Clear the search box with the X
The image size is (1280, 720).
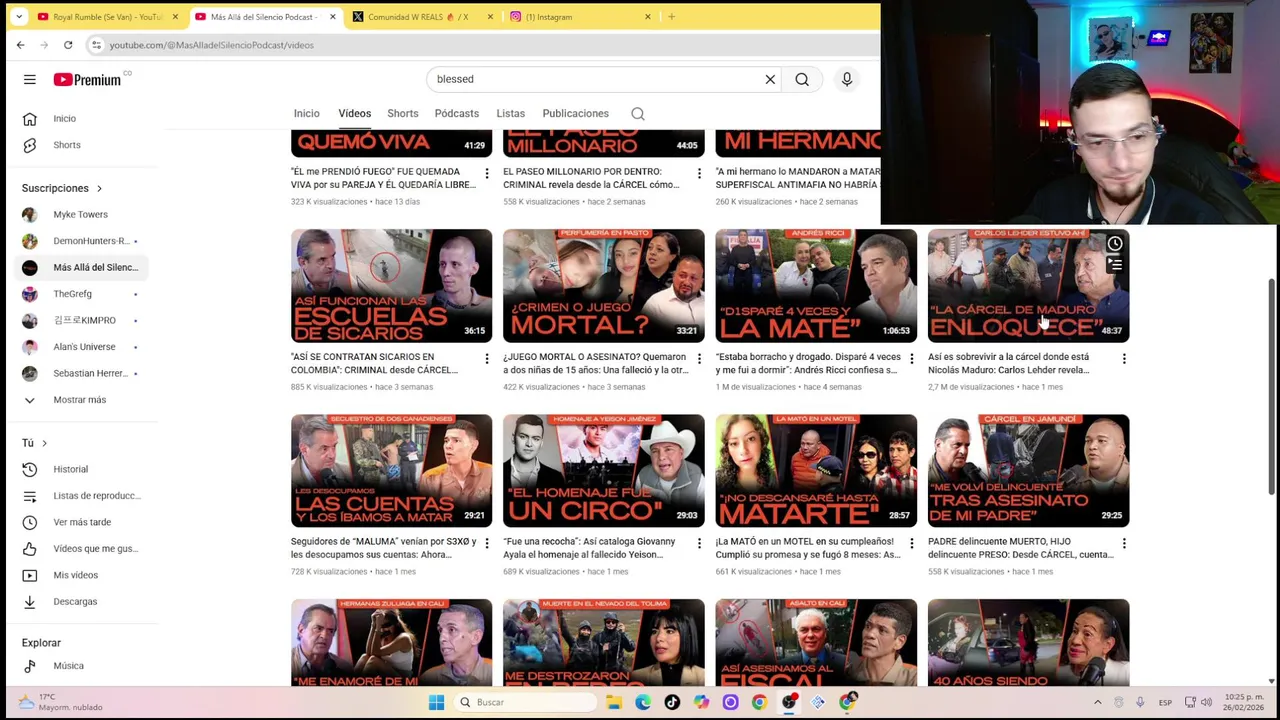[x=770, y=79]
